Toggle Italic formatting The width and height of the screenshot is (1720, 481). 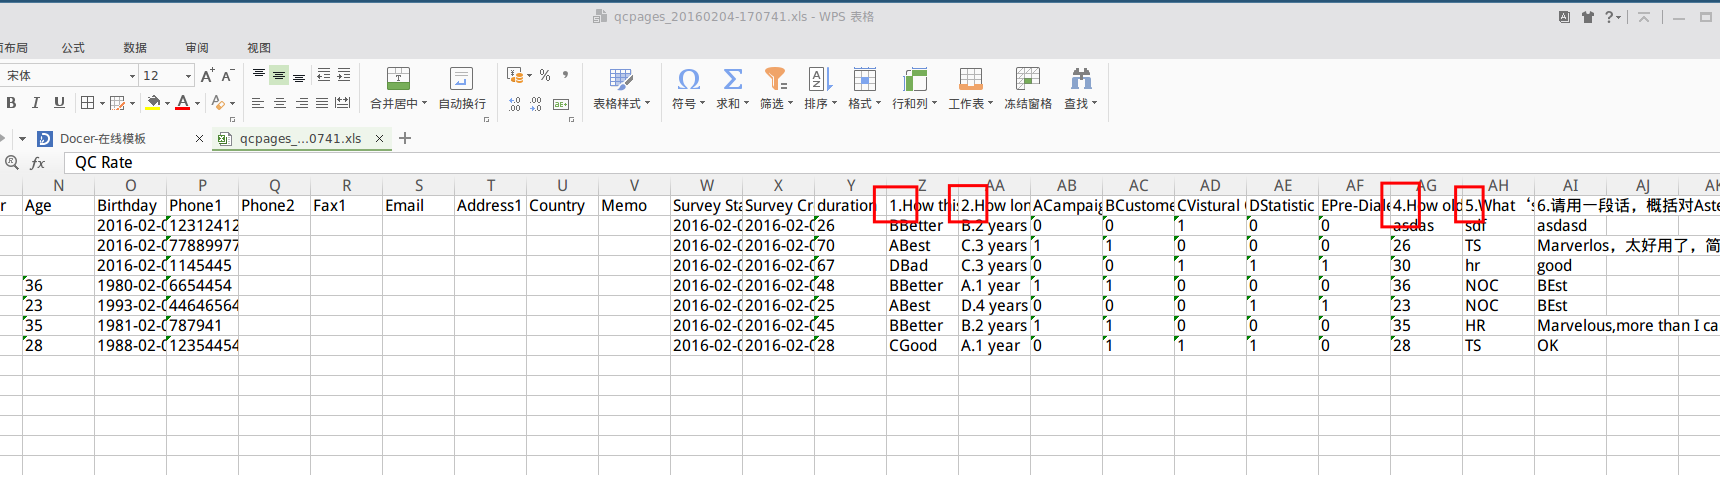35,102
